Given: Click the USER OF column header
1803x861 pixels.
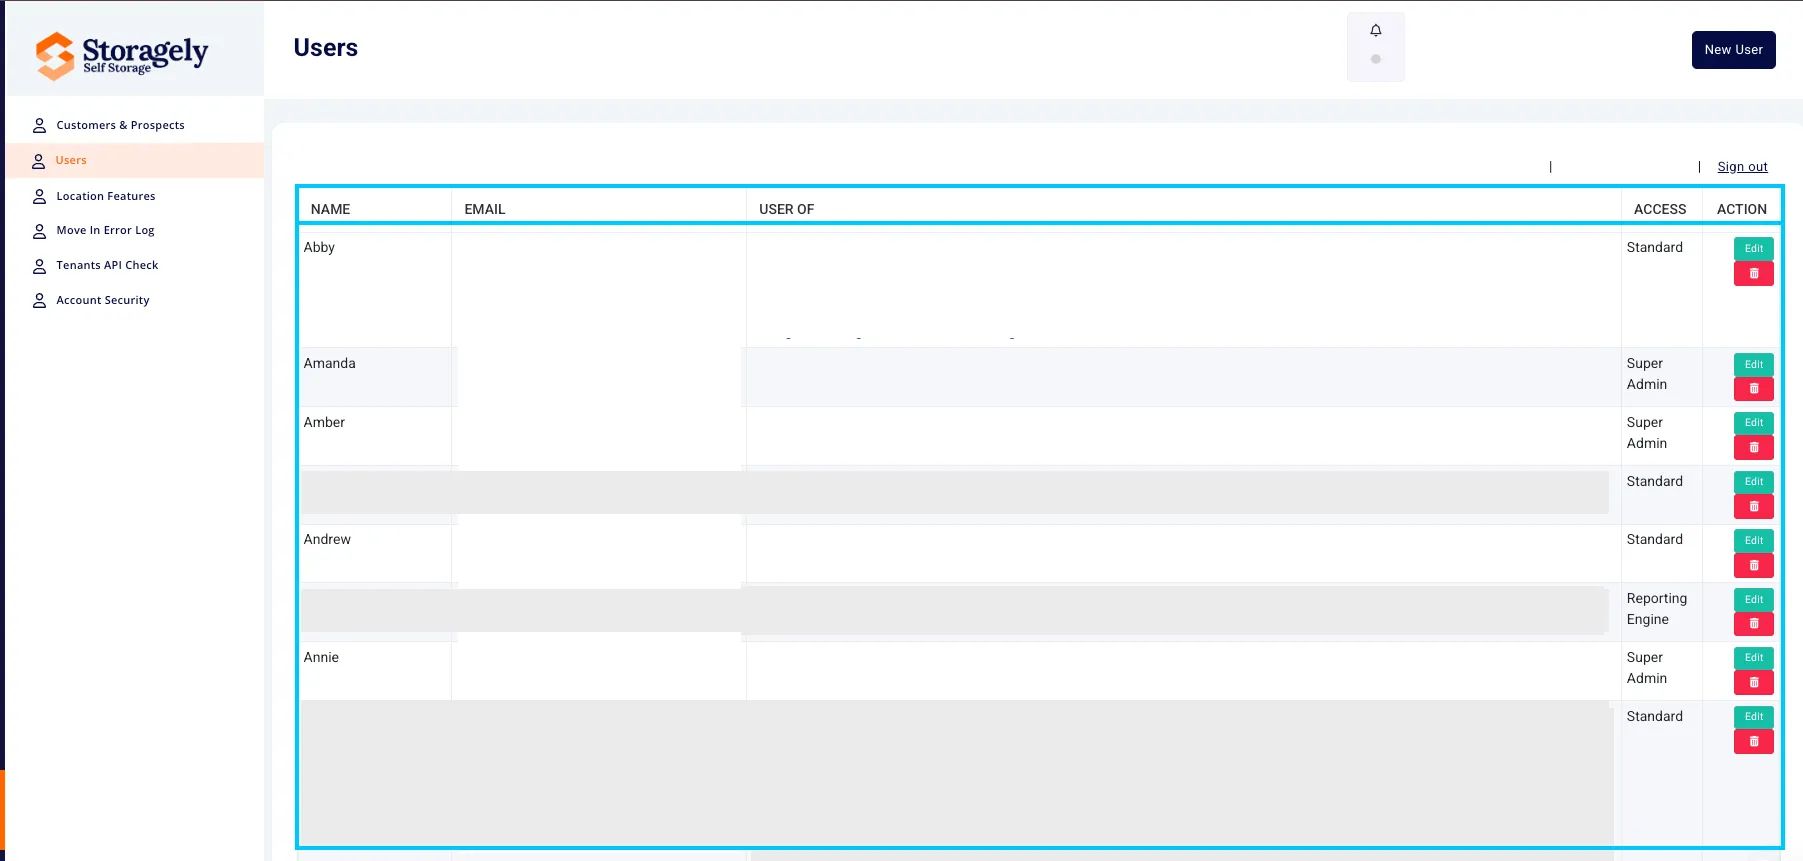Looking at the screenshot, I should click(787, 209).
